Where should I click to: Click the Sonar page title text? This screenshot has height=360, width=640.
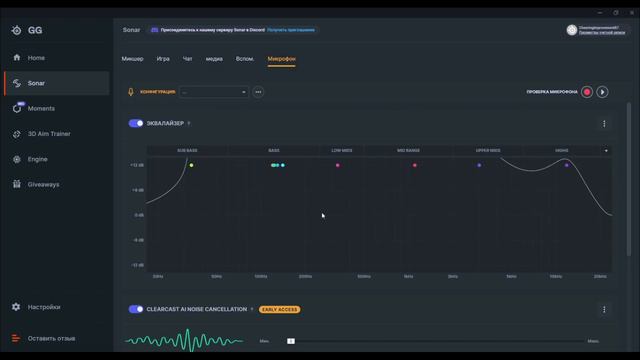(x=131, y=30)
